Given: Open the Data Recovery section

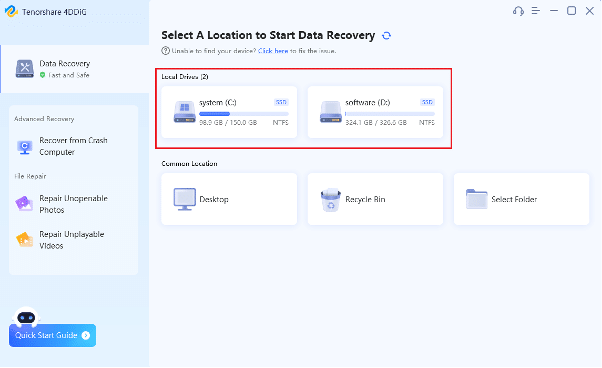Looking at the screenshot, I should (x=75, y=69).
